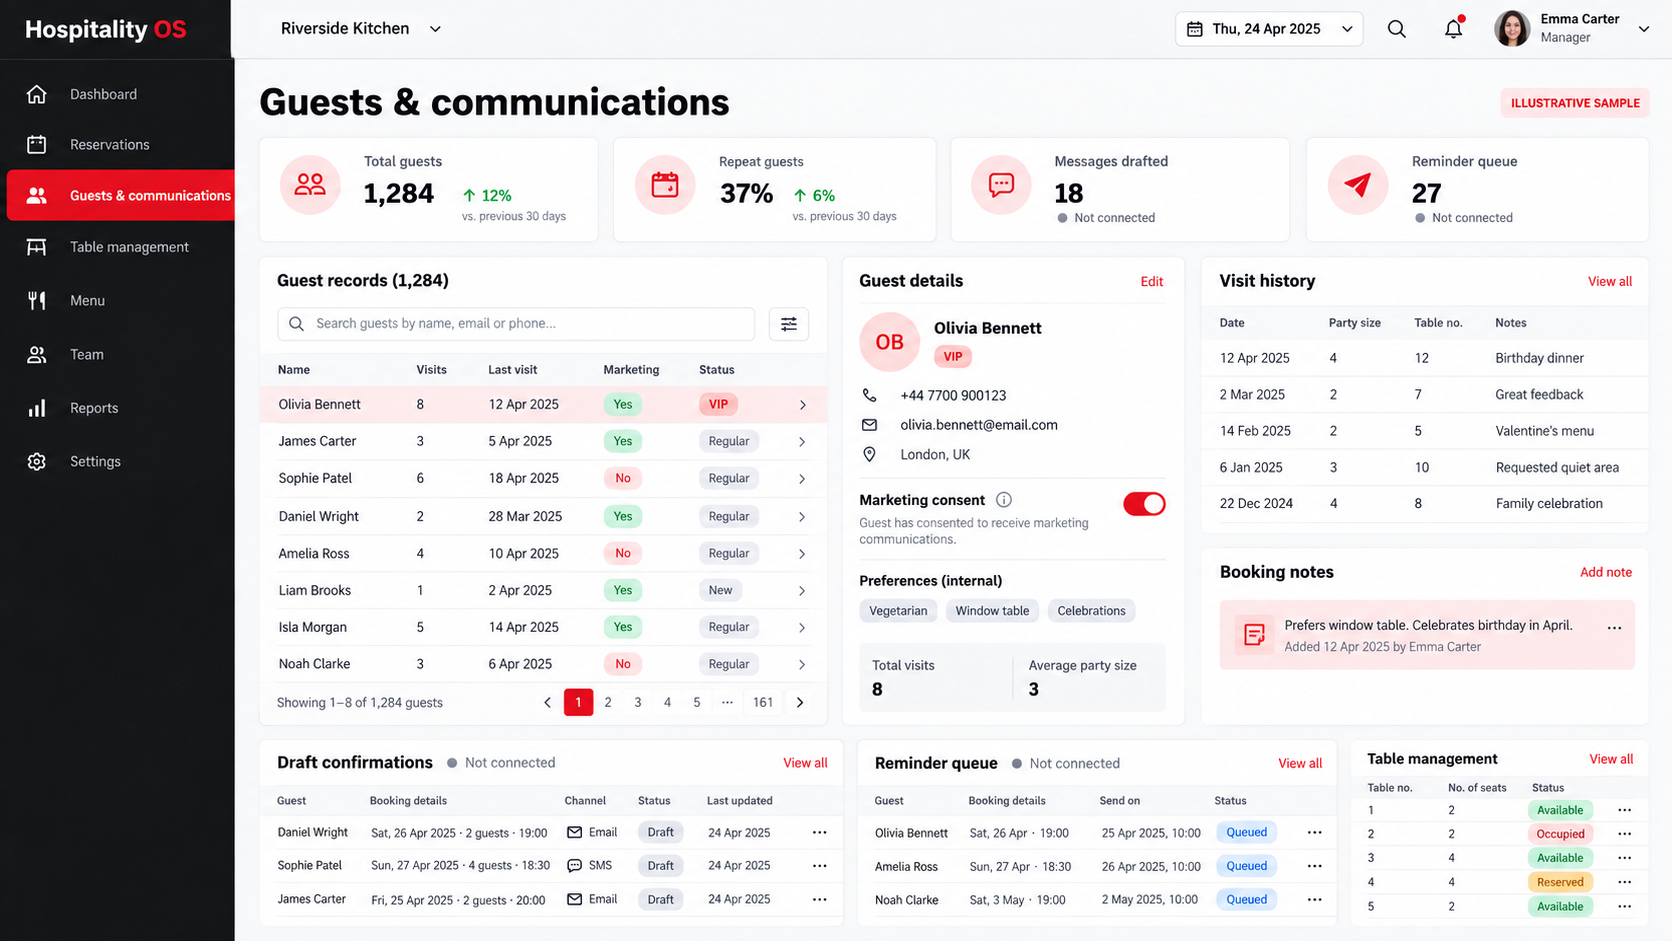
Task: Open options for Daniel Wright draft confirmation
Action: [x=820, y=832]
